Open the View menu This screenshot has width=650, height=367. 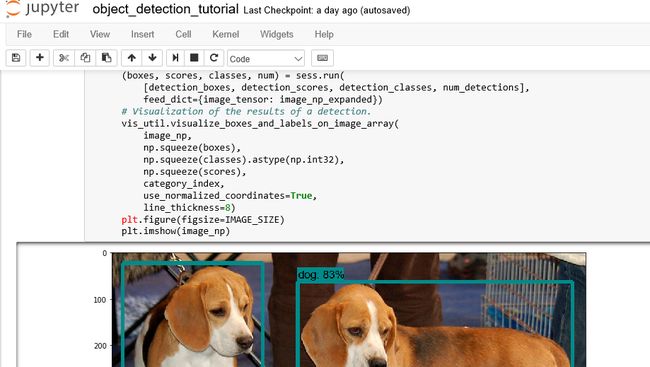pos(100,34)
